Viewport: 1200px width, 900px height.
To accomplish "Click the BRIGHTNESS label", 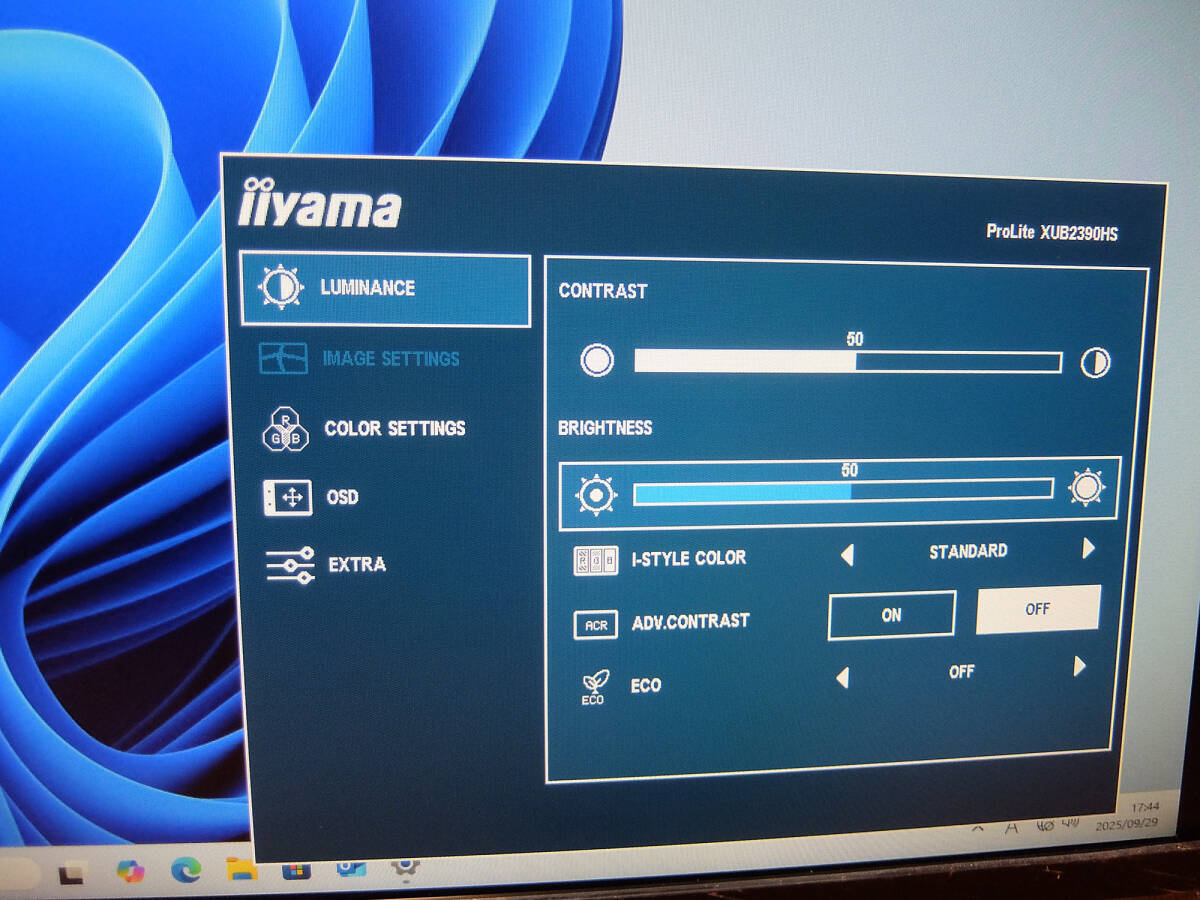I will pyautogui.click(x=605, y=427).
